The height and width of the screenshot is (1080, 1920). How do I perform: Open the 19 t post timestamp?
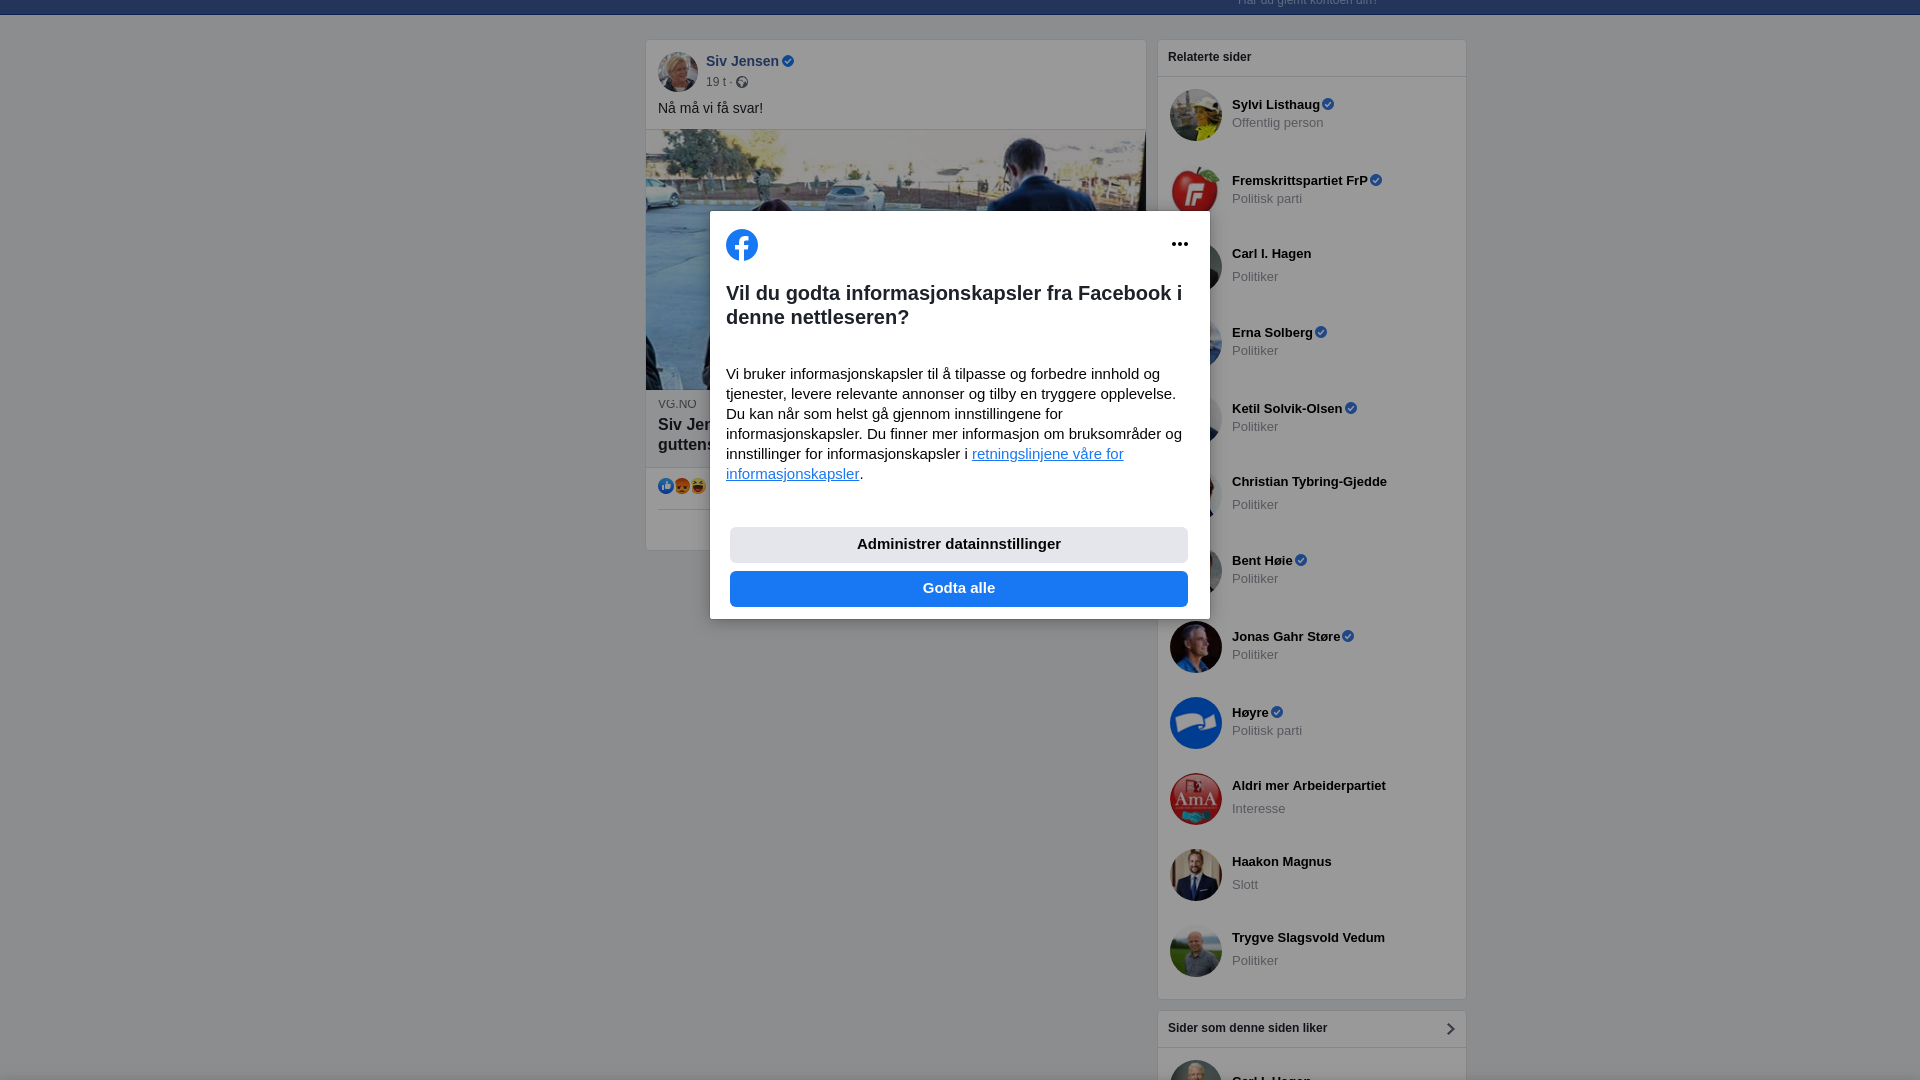click(716, 82)
